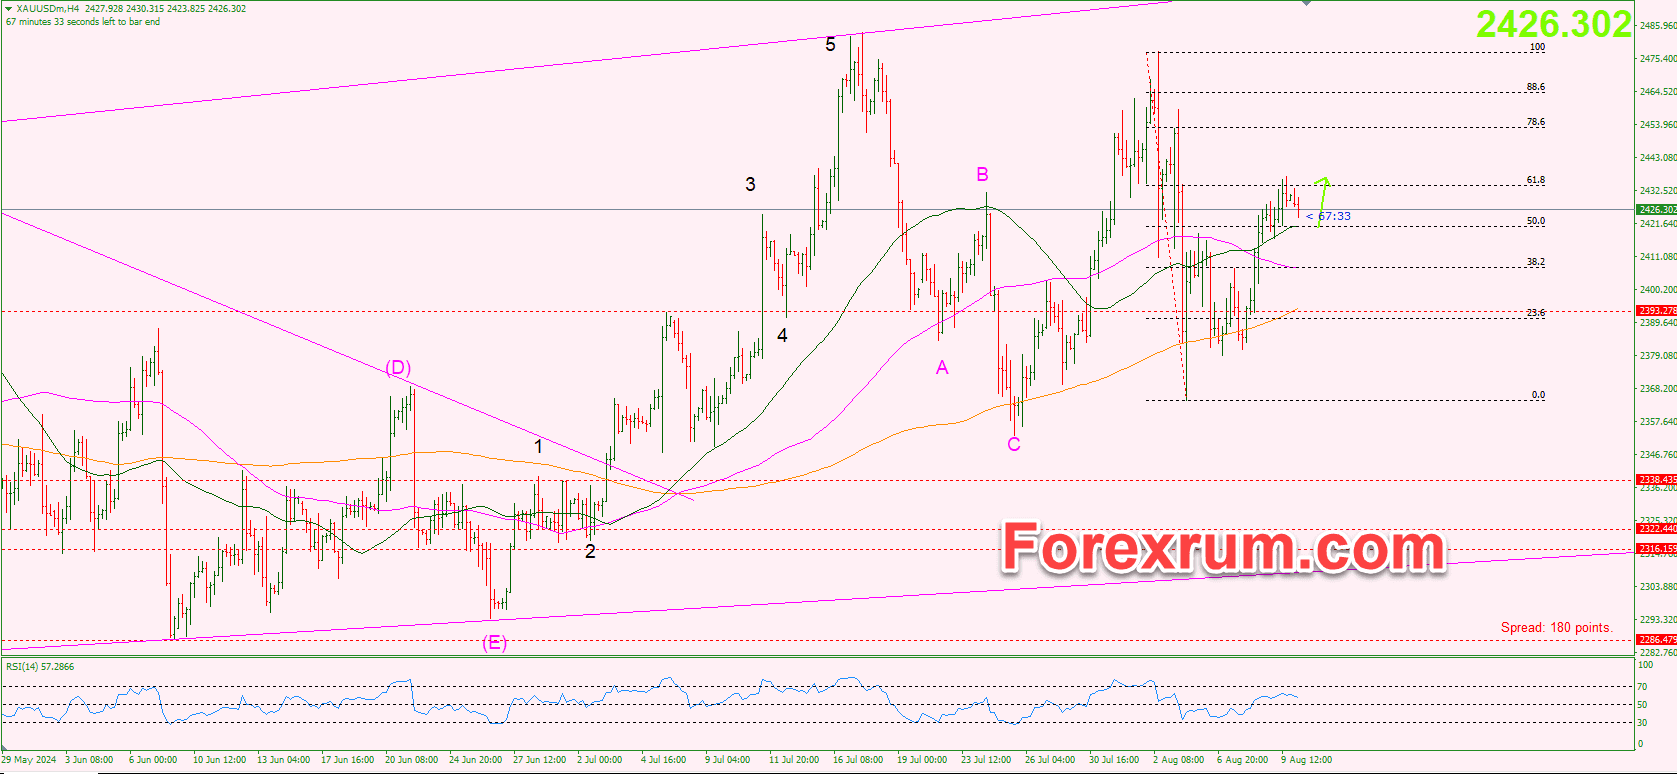Screen dimensions: 1677x774
Task: Click the 2379.080 price axis label
Action: [x=1658, y=356]
